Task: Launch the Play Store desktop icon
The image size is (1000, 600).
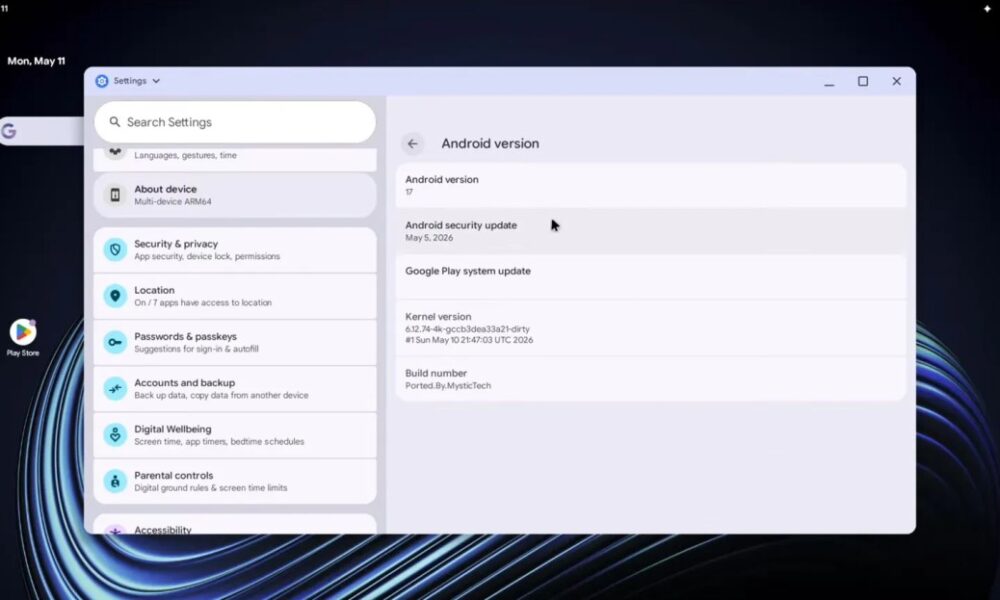Action: point(23,337)
